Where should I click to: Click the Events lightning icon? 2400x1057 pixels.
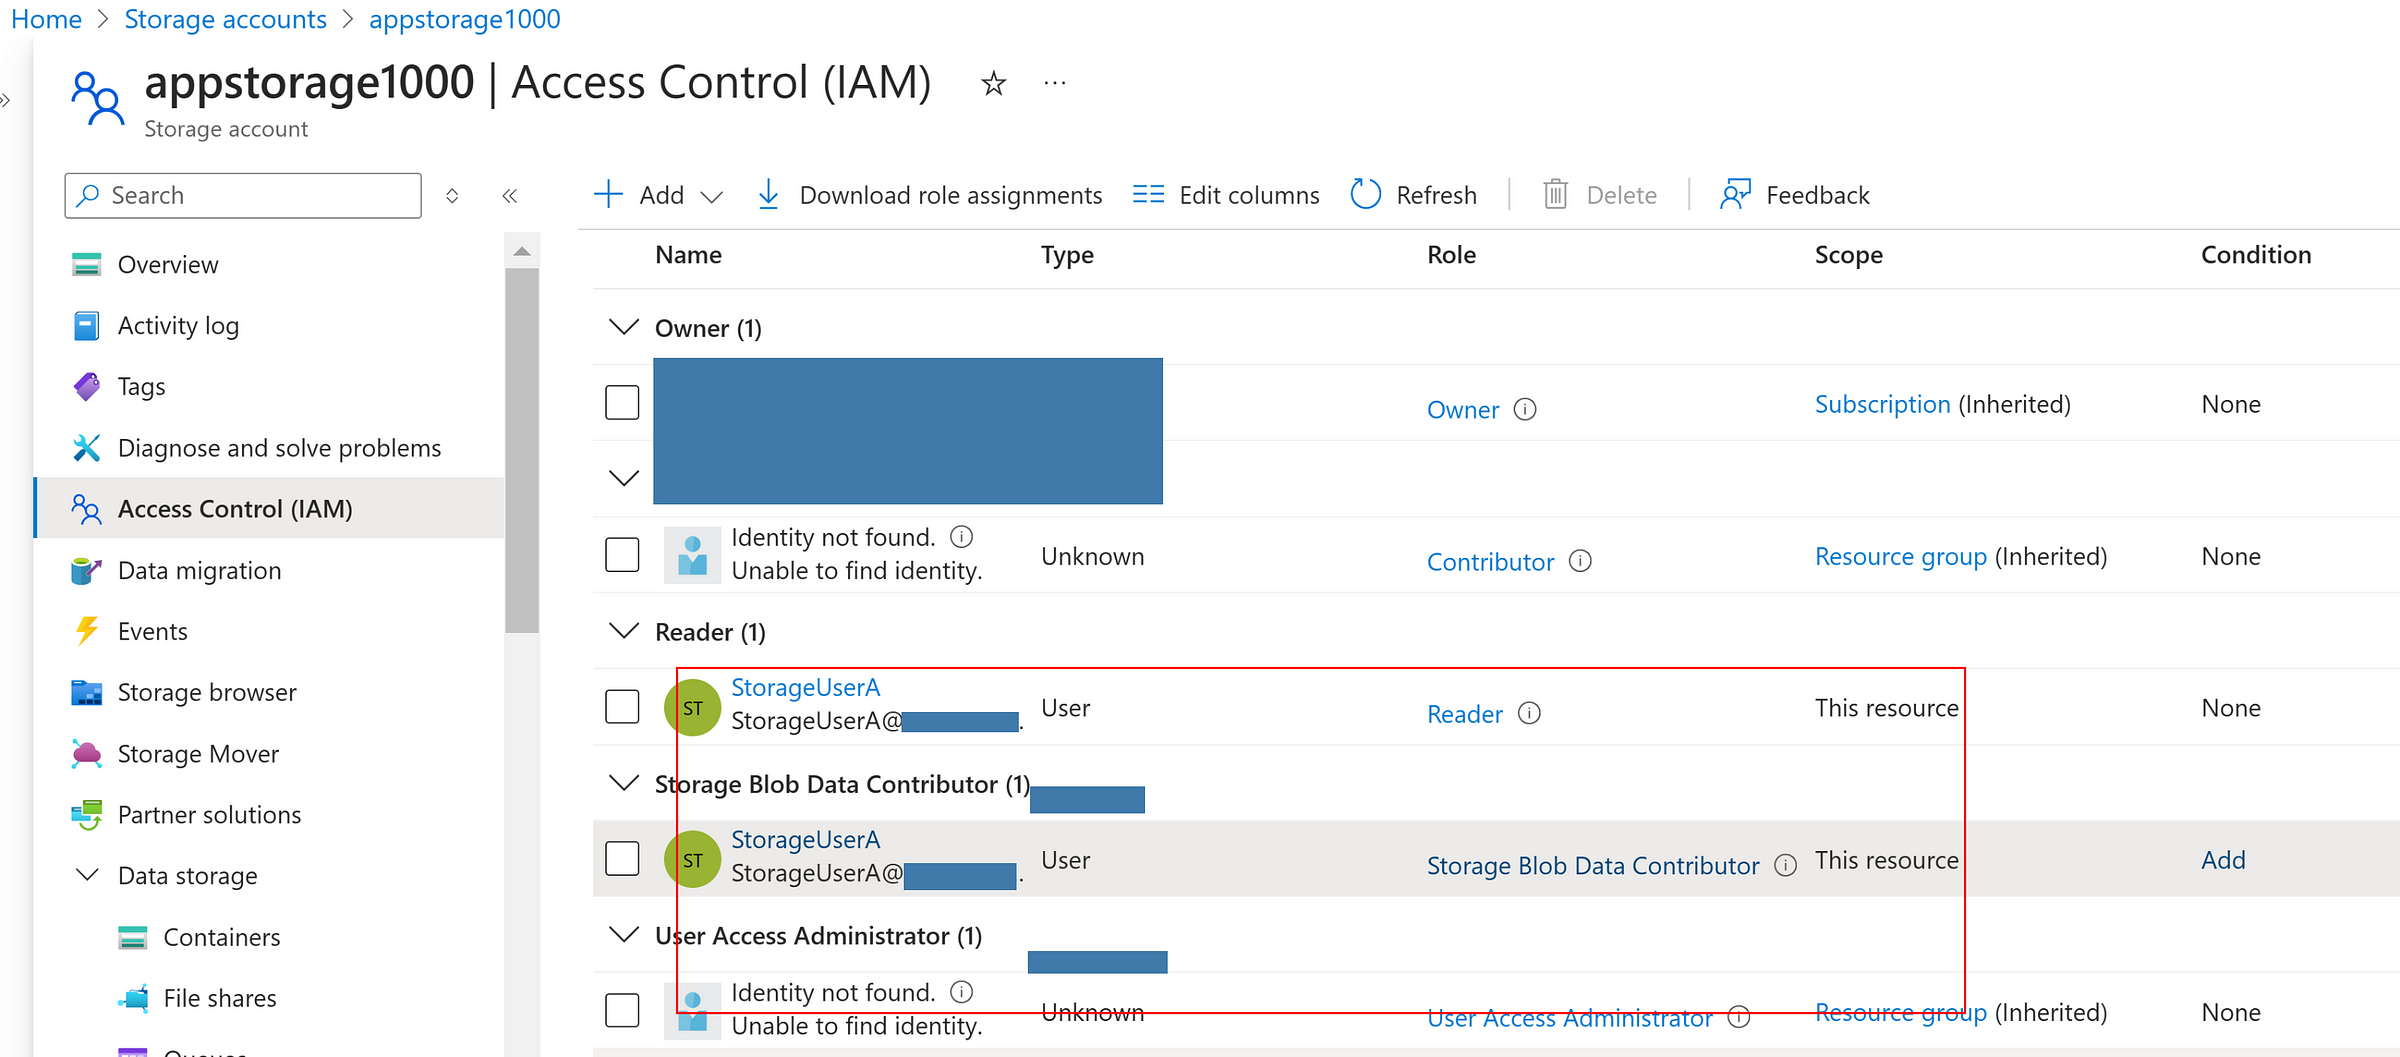pyautogui.click(x=87, y=631)
